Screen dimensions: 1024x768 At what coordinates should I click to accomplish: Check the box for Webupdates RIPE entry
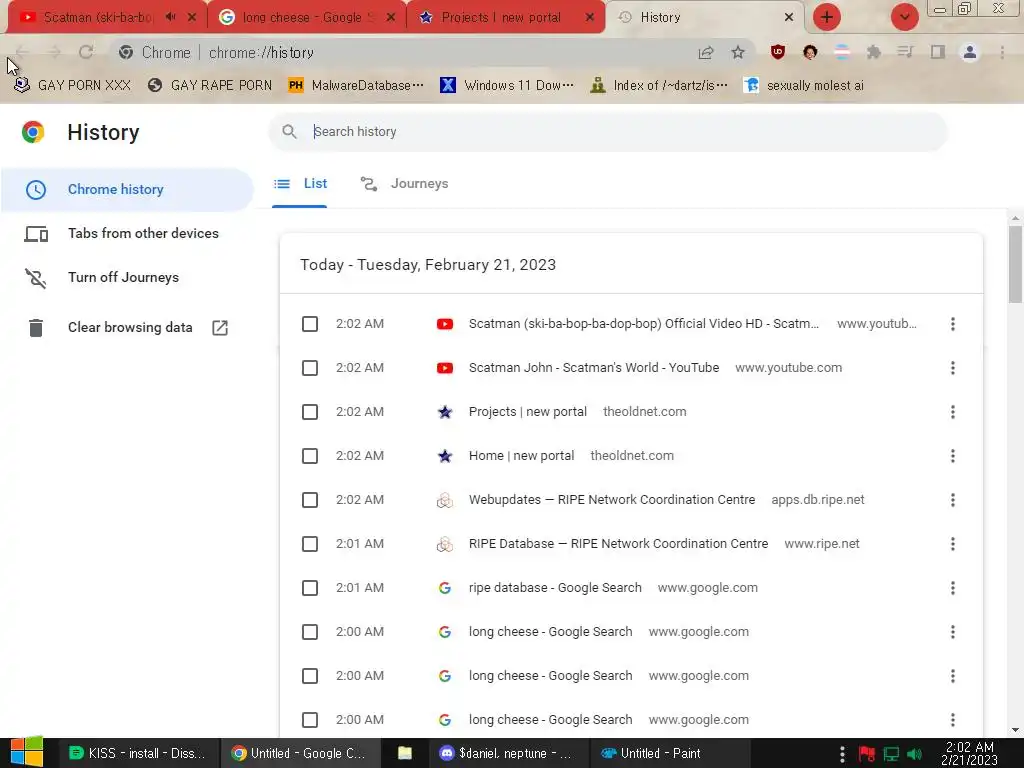click(x=310, y=500)
